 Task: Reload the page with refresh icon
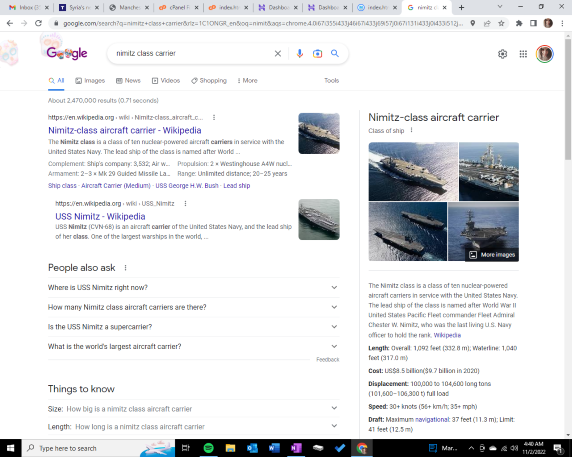pos(38,23)
